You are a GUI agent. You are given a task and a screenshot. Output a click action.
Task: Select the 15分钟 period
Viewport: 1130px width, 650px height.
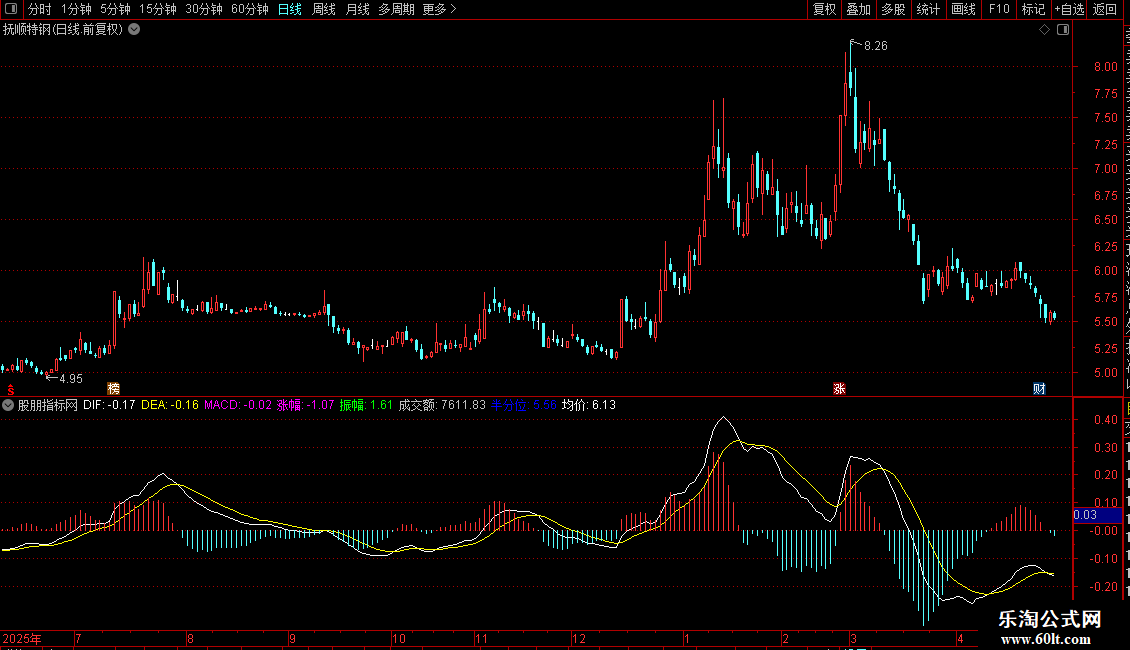158,9
